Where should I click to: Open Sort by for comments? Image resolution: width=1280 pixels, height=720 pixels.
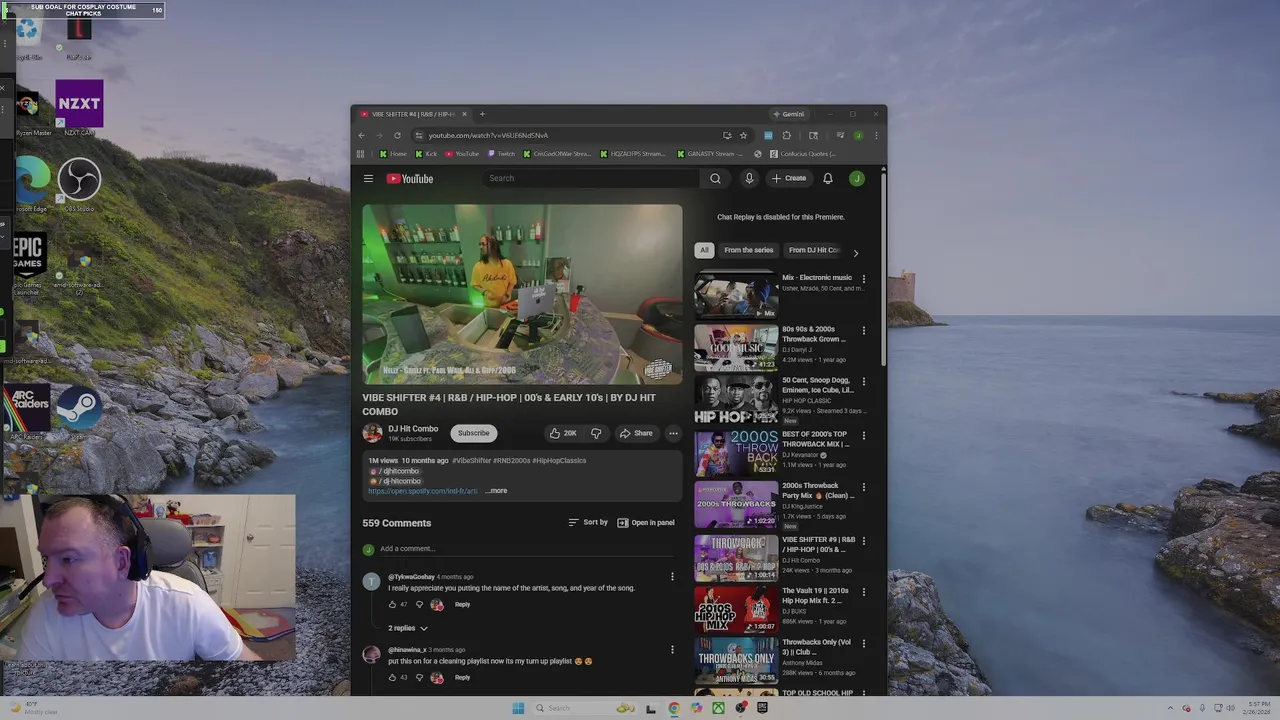[x=588, y=522]
